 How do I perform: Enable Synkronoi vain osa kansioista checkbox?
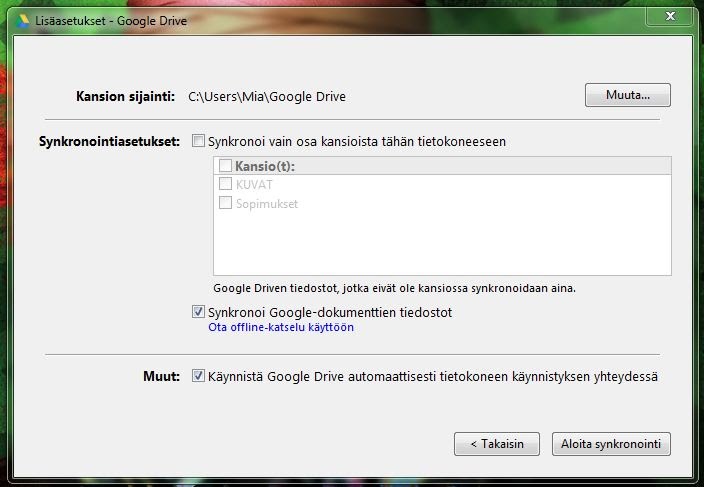(198, 141)
